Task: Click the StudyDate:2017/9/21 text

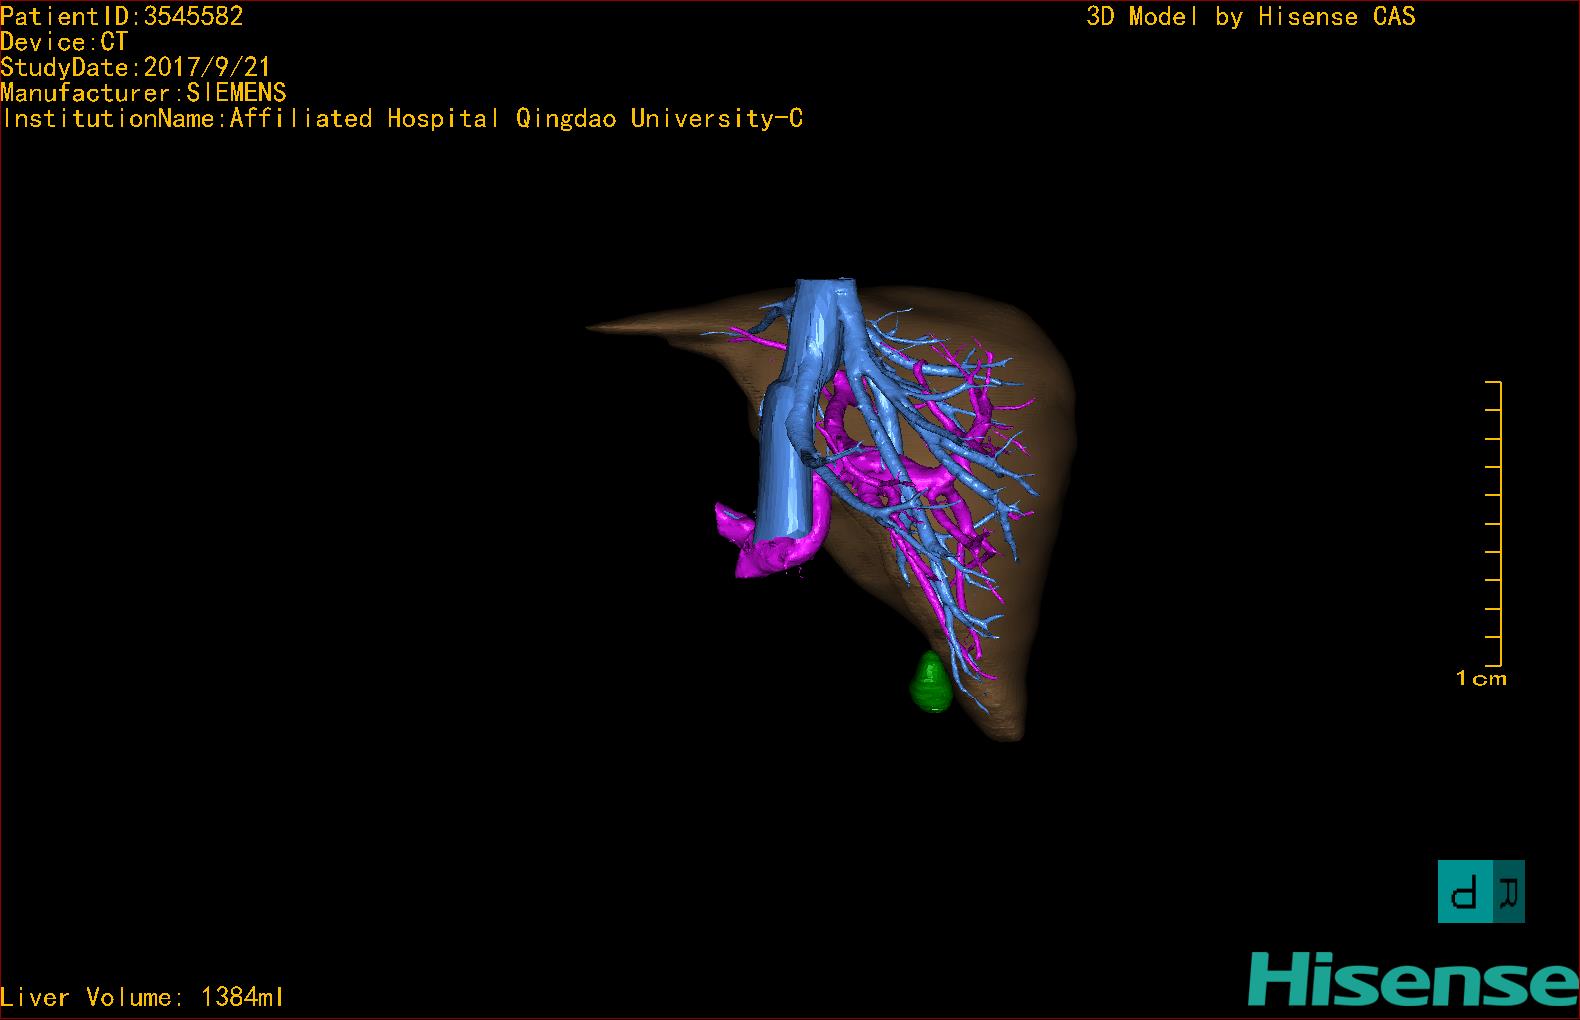Action: (x=136, y=67)
